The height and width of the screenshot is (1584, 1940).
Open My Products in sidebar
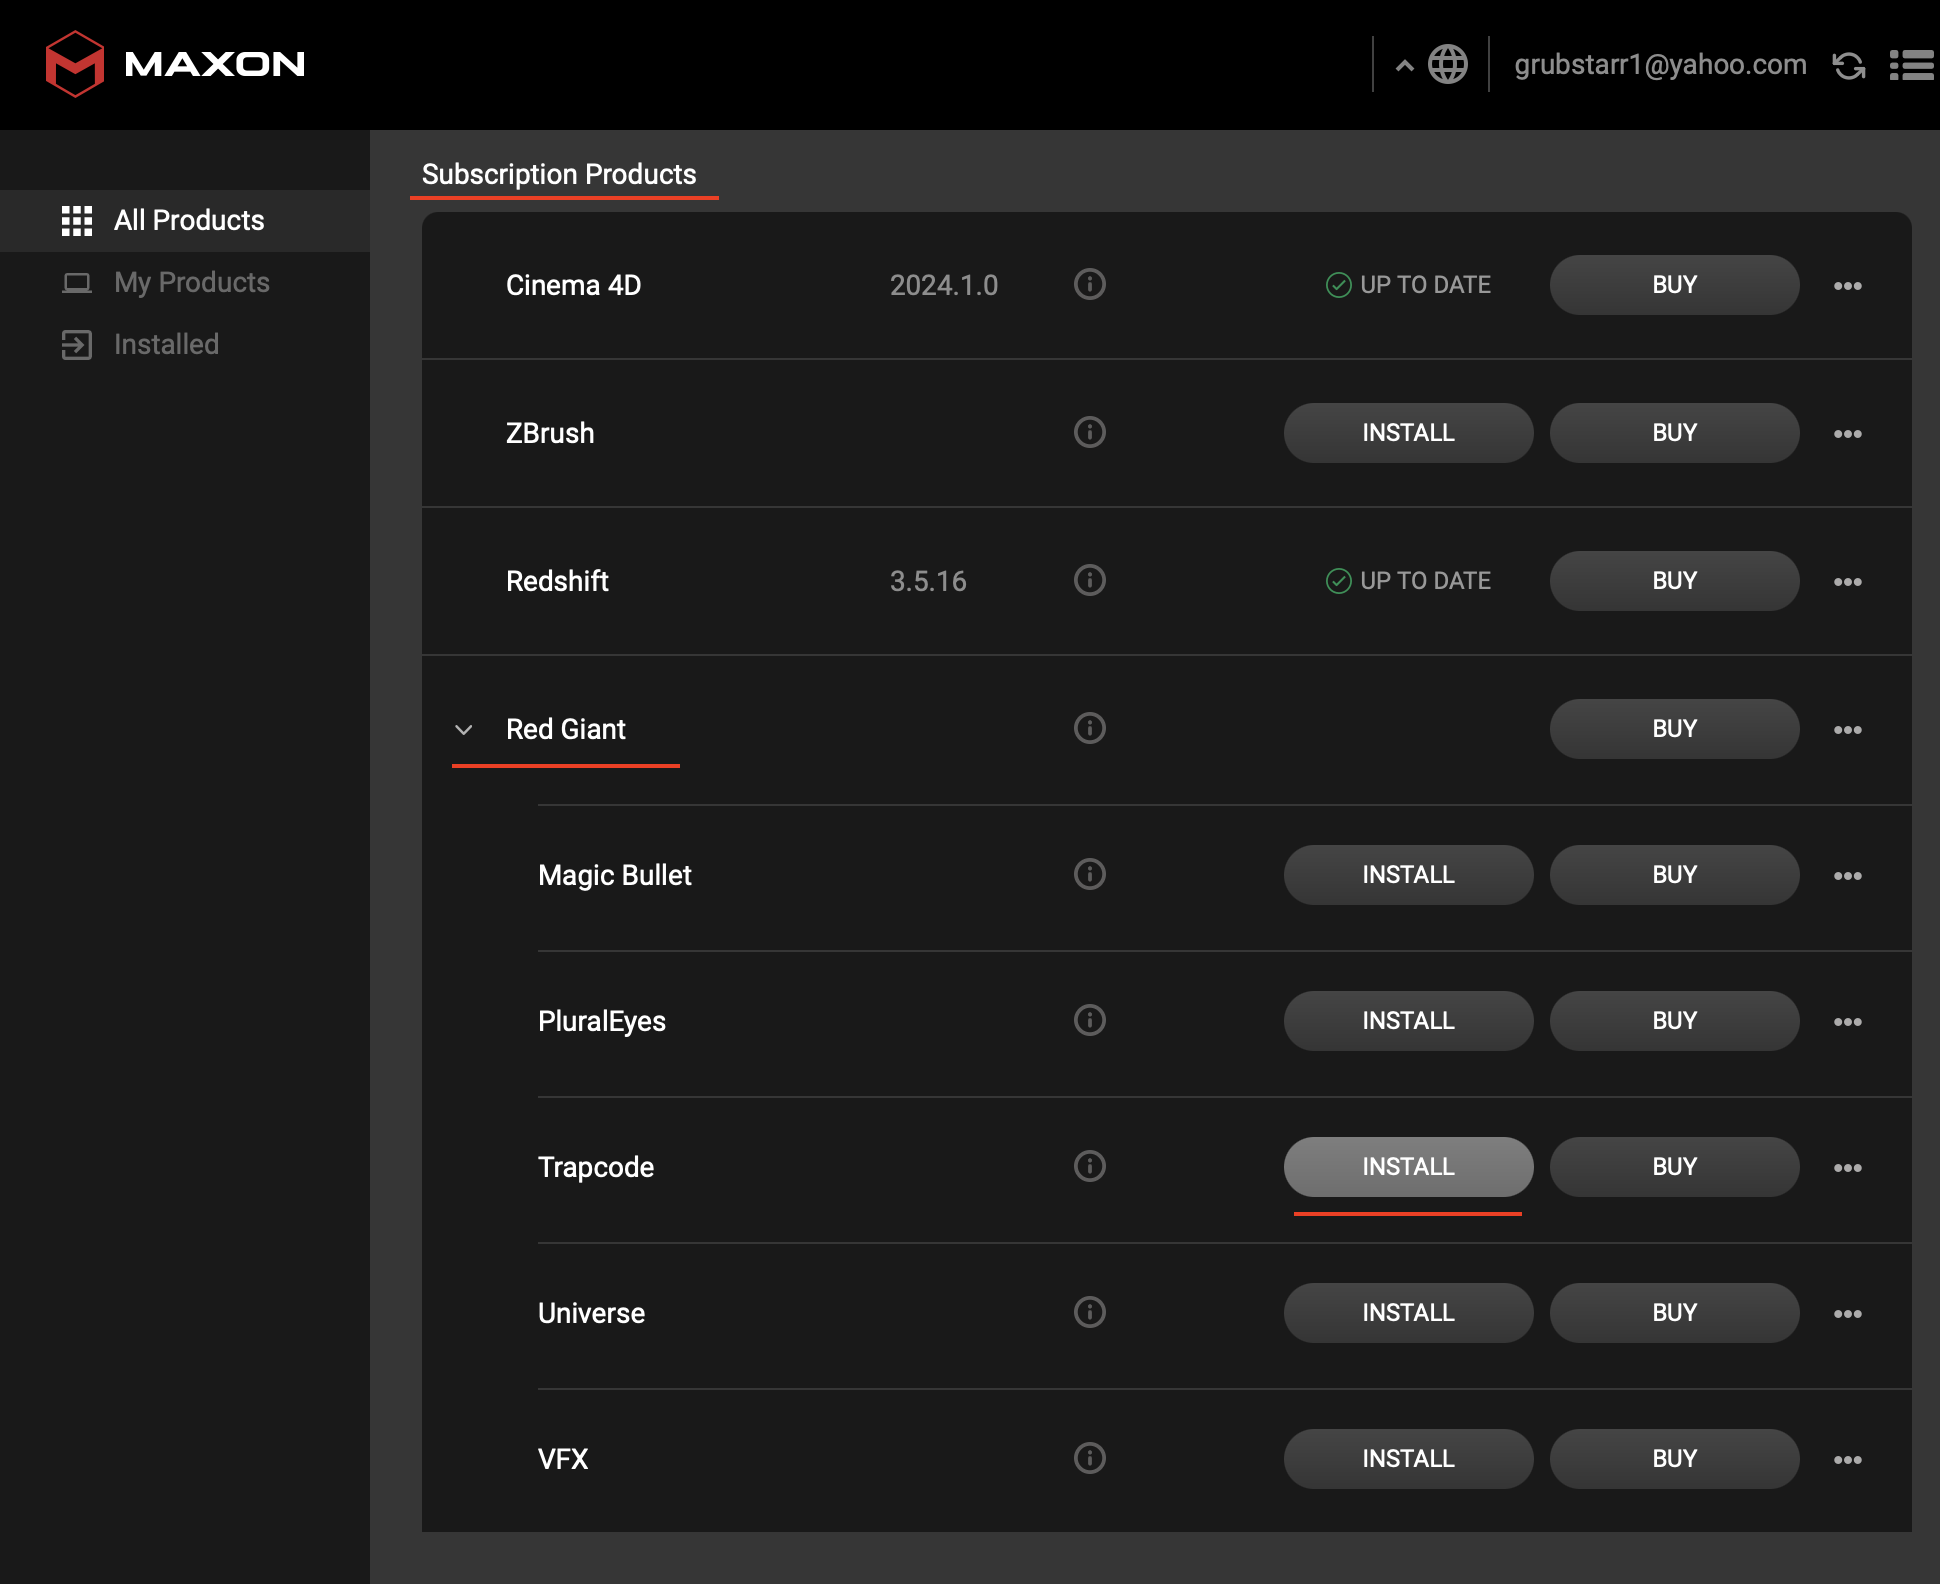tap(185, 283)
